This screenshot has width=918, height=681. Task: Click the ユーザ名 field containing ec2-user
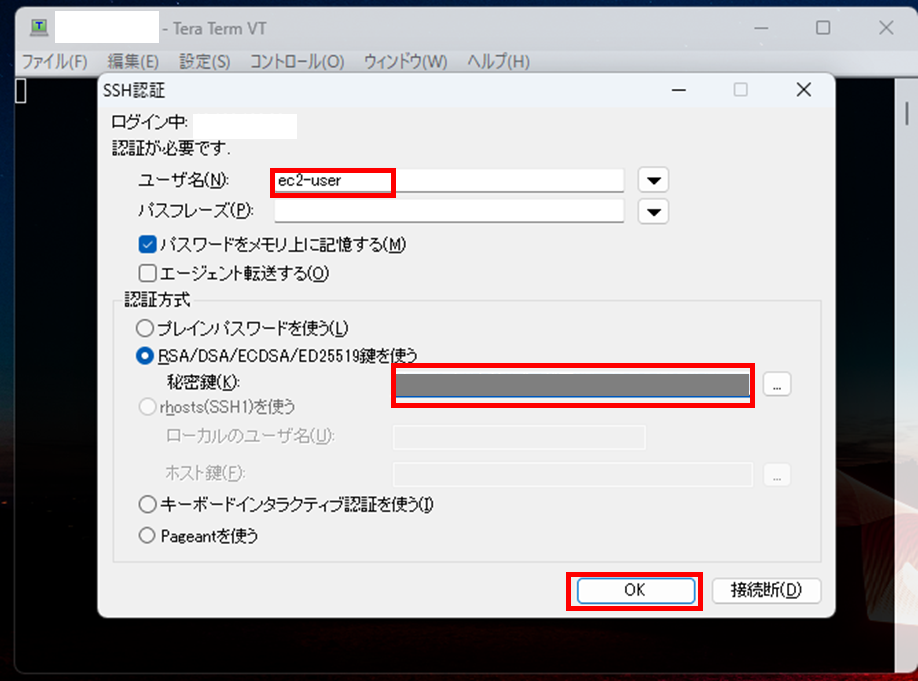tap(448, 180)
